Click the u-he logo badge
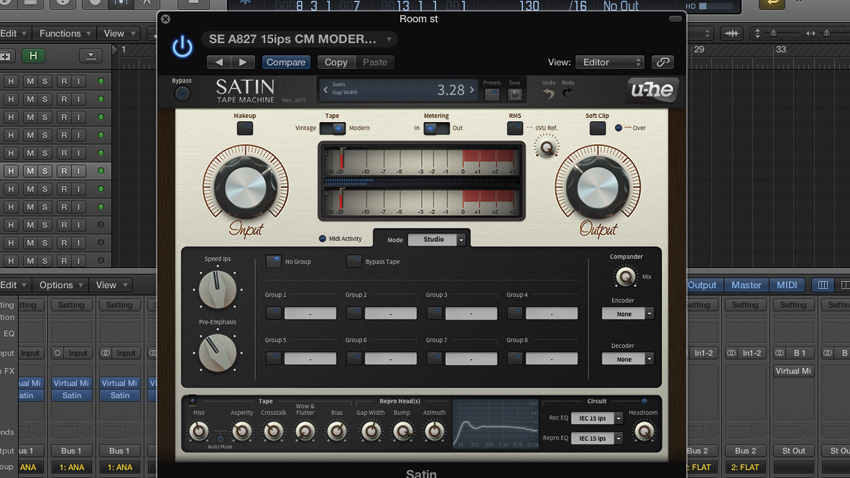Image resolution: width=850 pixels, height=478 pixels. [652, 90]
